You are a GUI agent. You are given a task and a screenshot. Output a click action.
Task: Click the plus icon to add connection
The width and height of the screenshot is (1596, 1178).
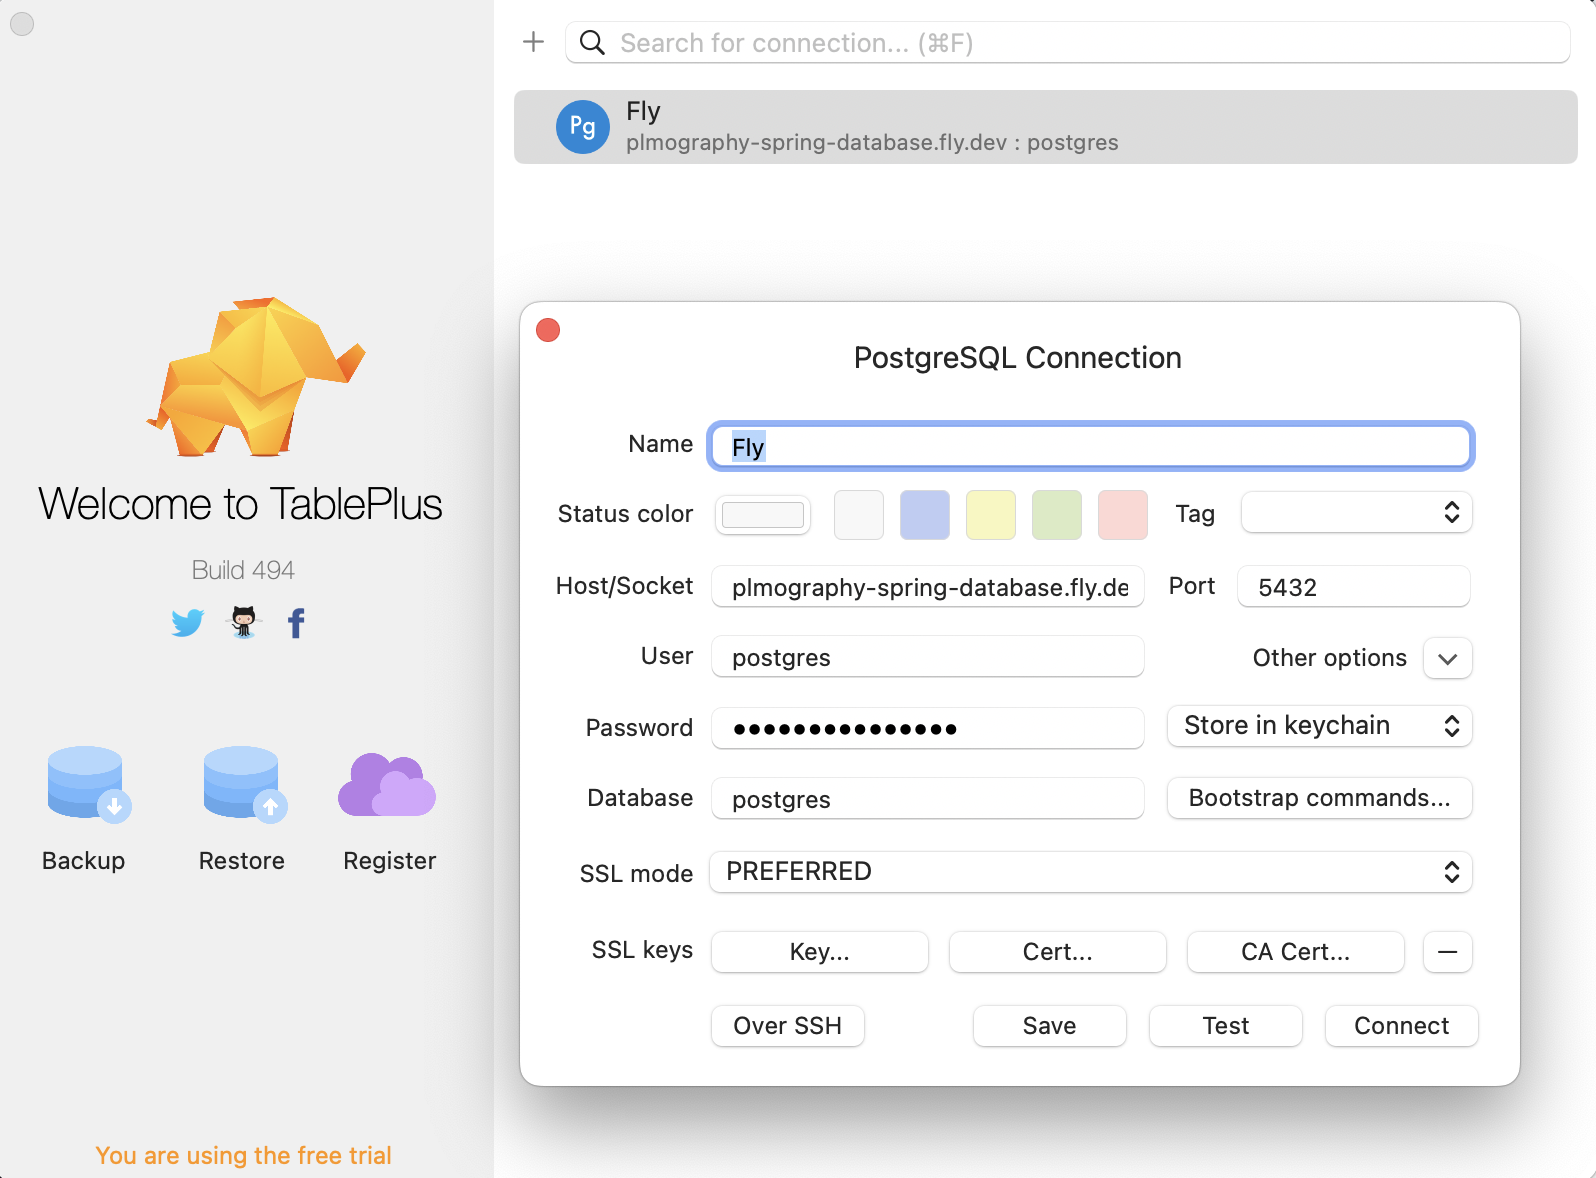coord(534,42)
